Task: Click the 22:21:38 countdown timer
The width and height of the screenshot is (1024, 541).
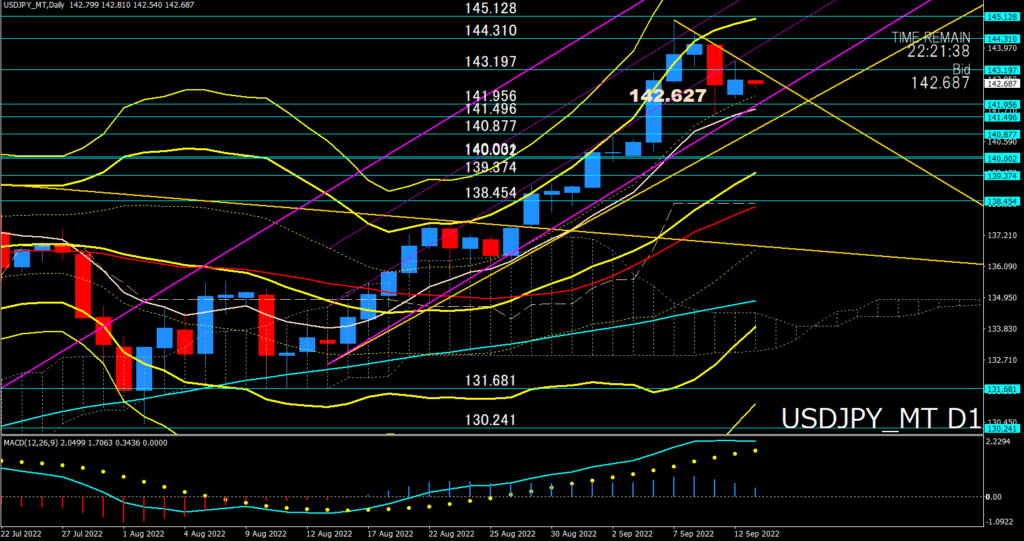Action: click(938, 51)
